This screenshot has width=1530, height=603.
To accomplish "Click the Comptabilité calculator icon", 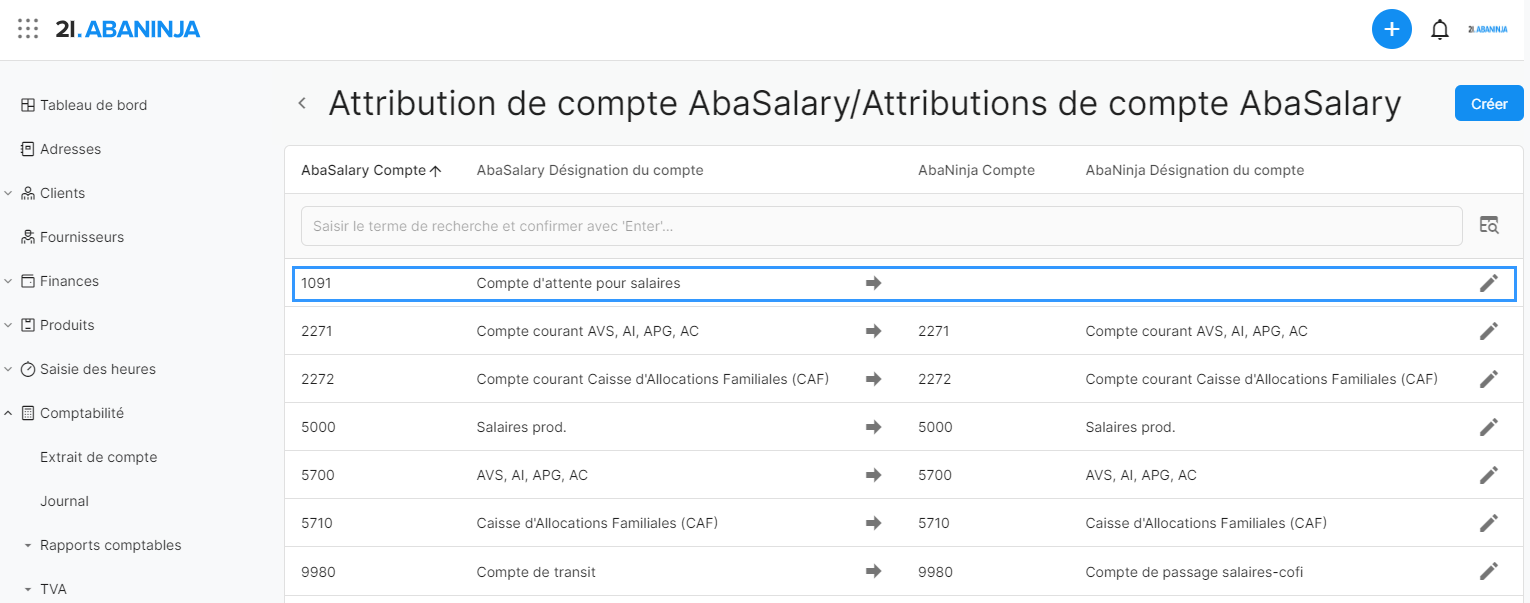I will [x=28, y=413].
